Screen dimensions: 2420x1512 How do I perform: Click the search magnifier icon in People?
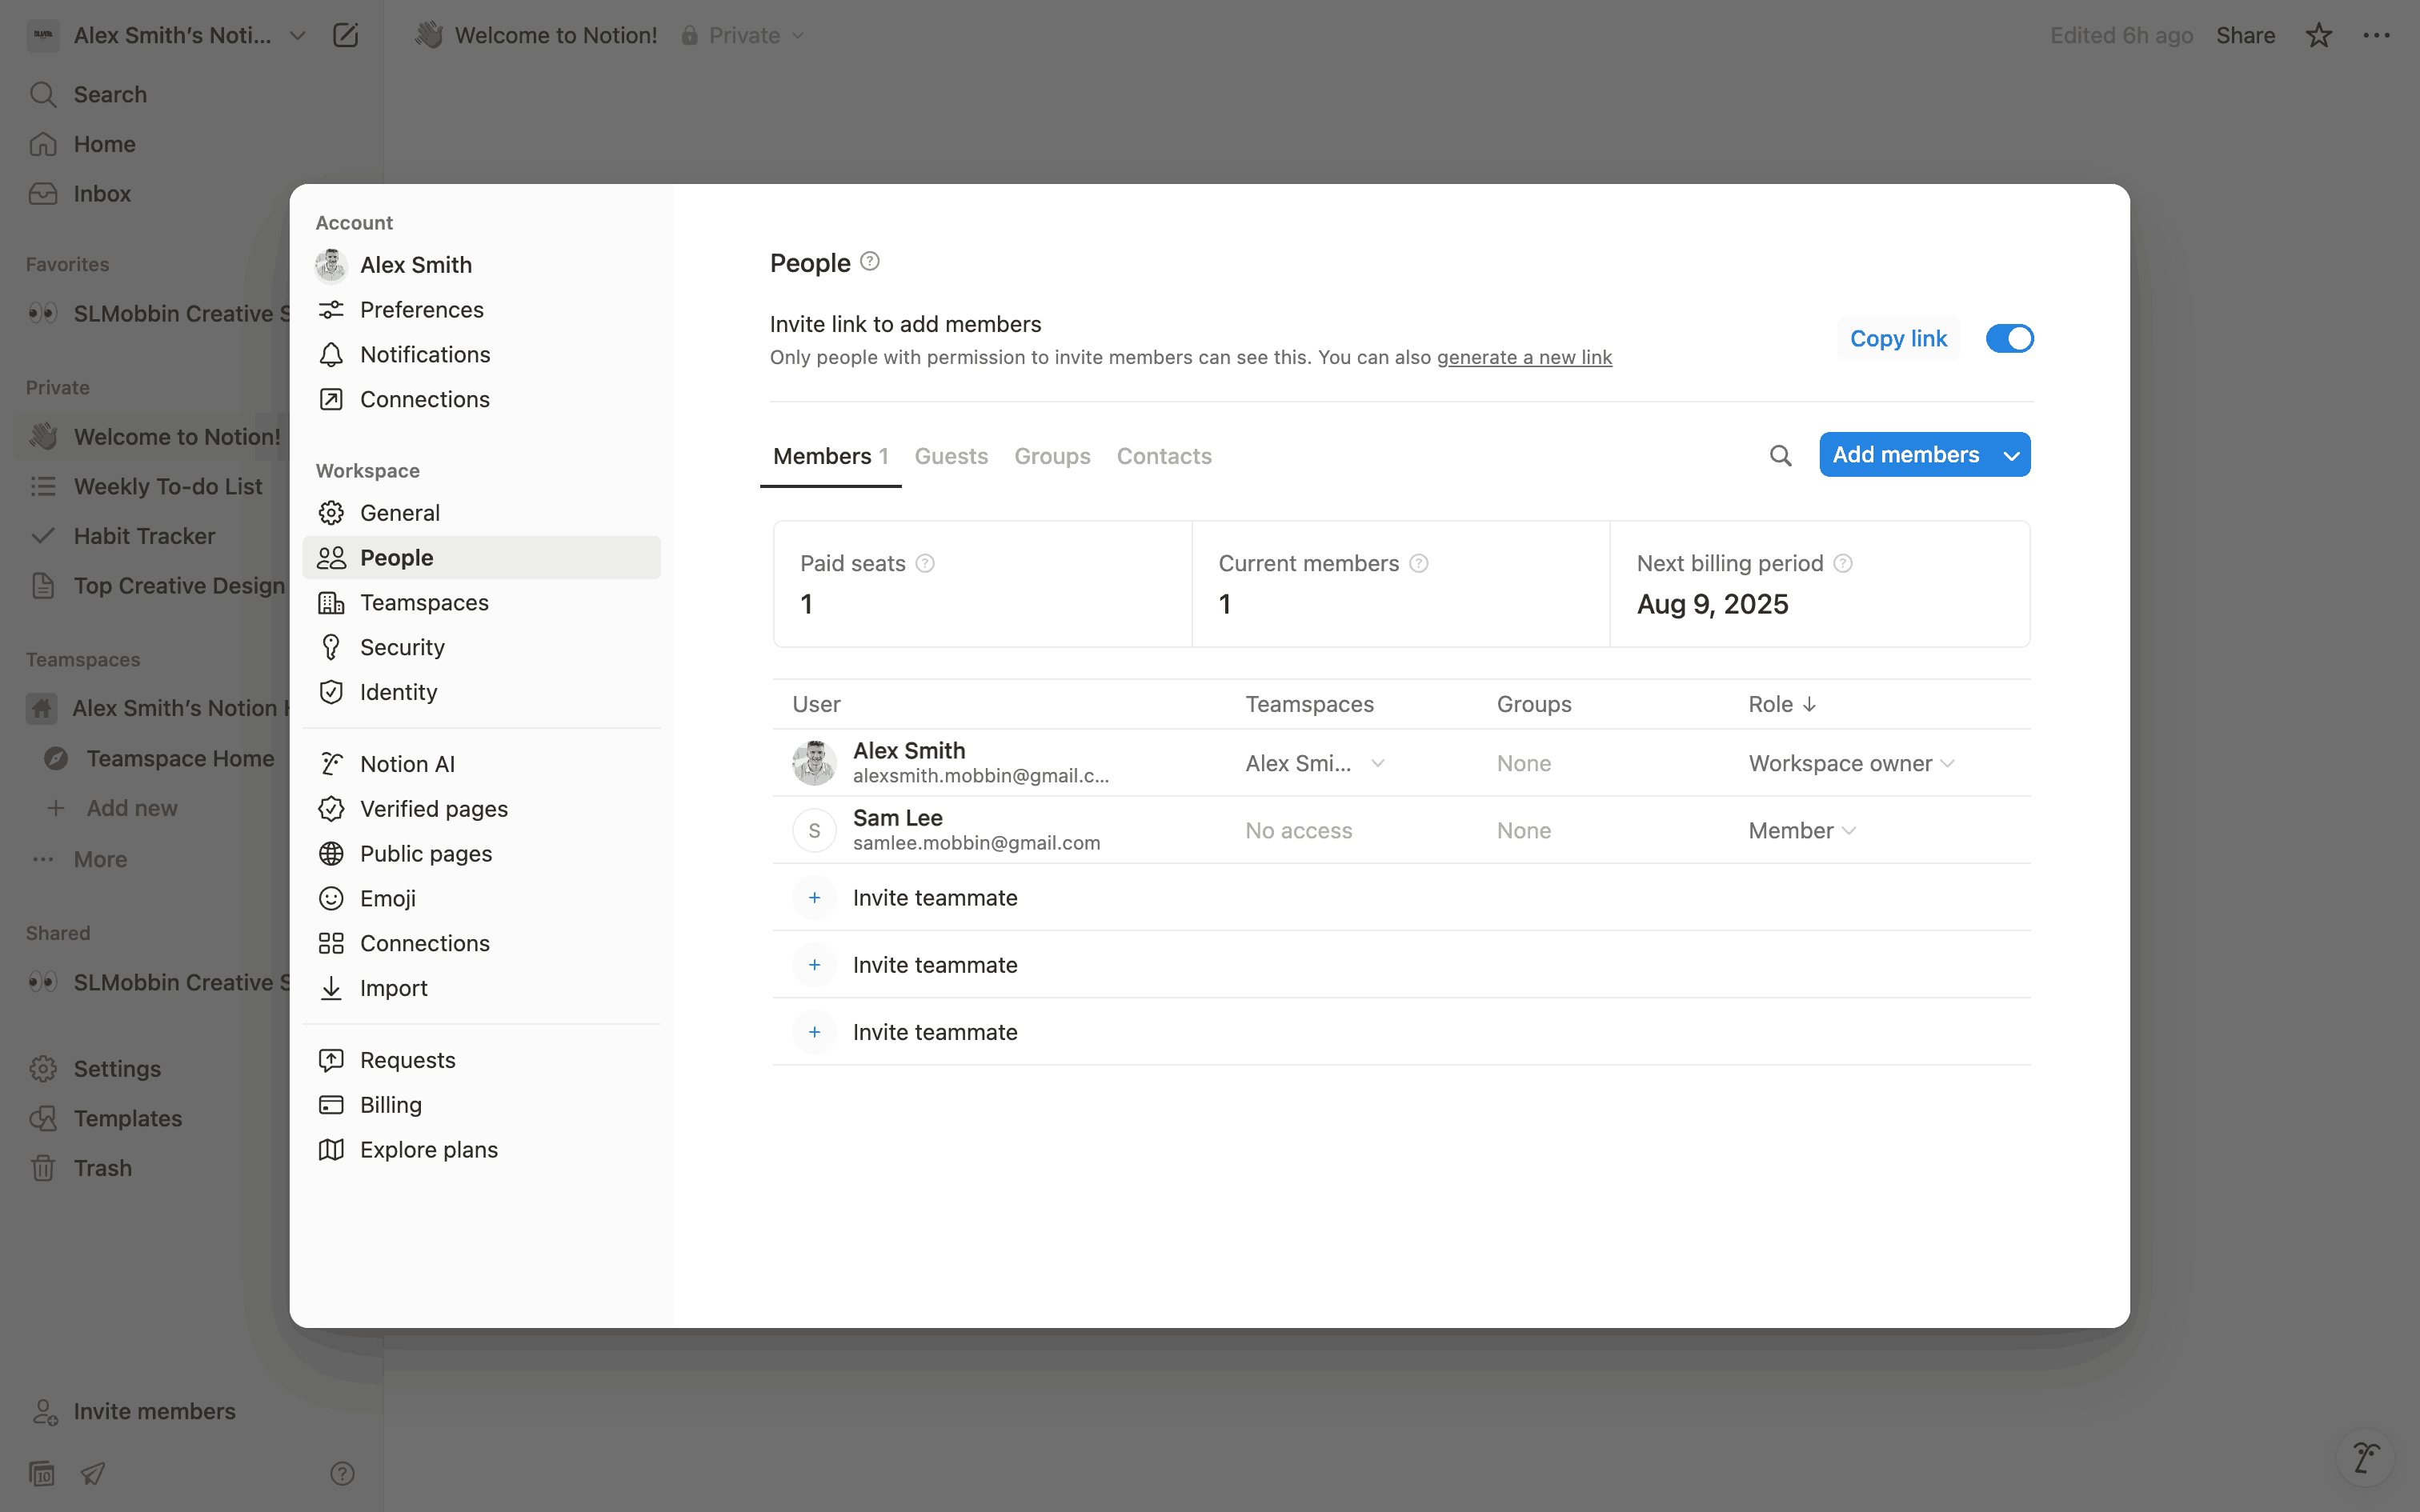[x=1780, y=456]
